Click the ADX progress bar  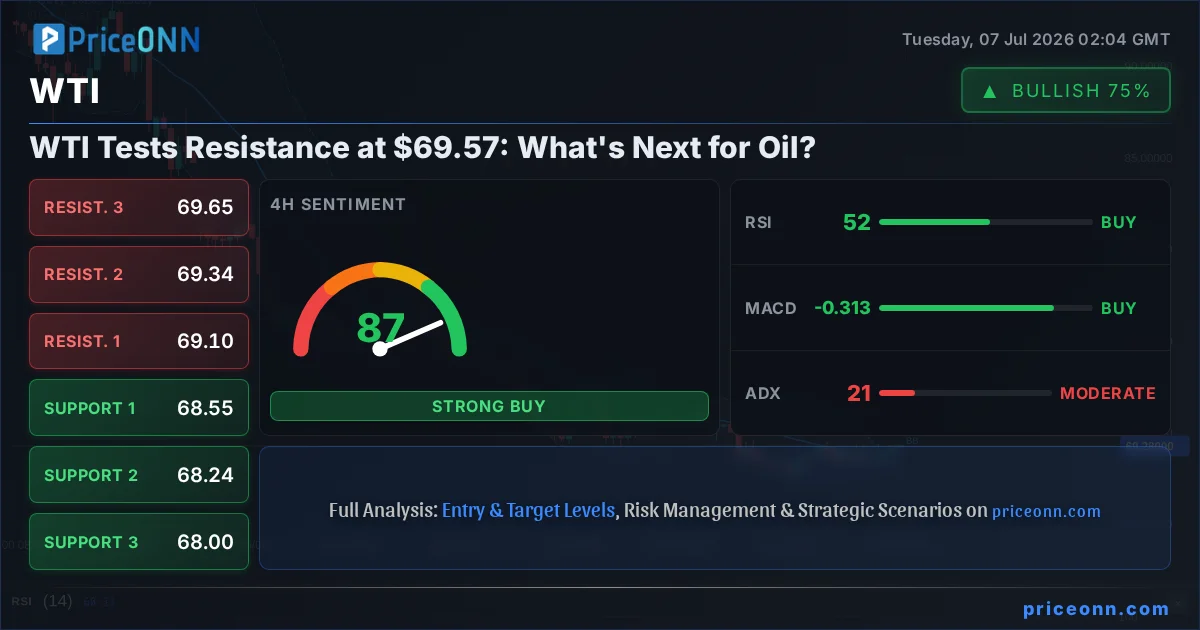tap(965, 393)
